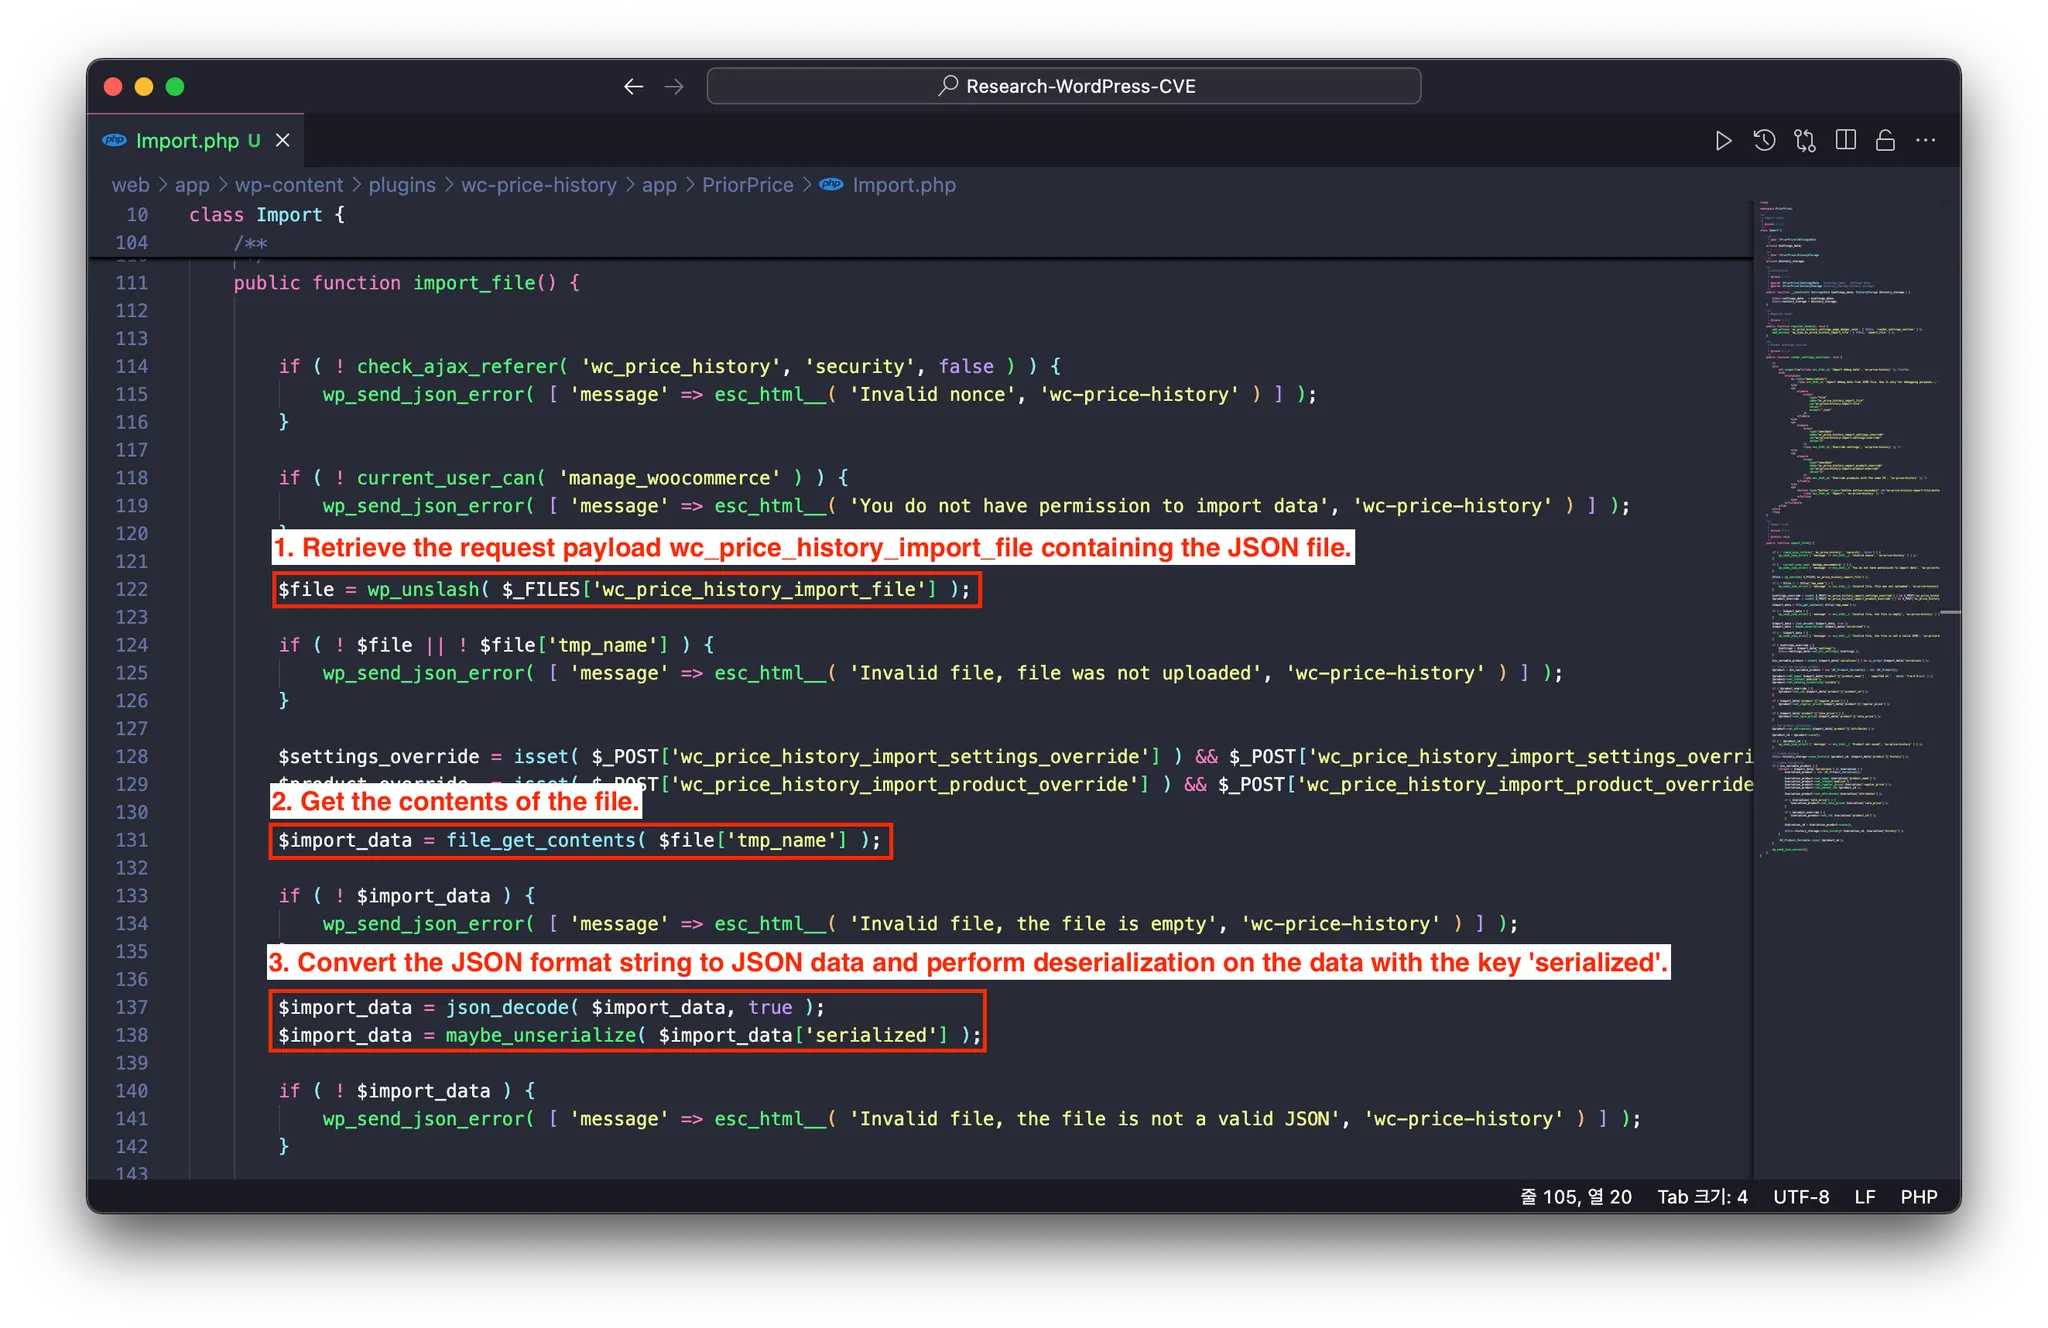Toggle LF line ending selector

click(x=1865, y=1197)
